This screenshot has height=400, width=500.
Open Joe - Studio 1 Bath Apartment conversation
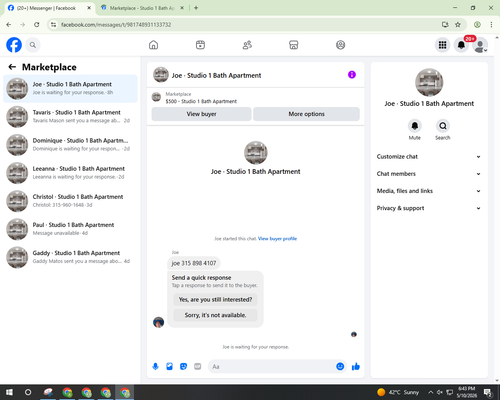click(x=70, y=89)
